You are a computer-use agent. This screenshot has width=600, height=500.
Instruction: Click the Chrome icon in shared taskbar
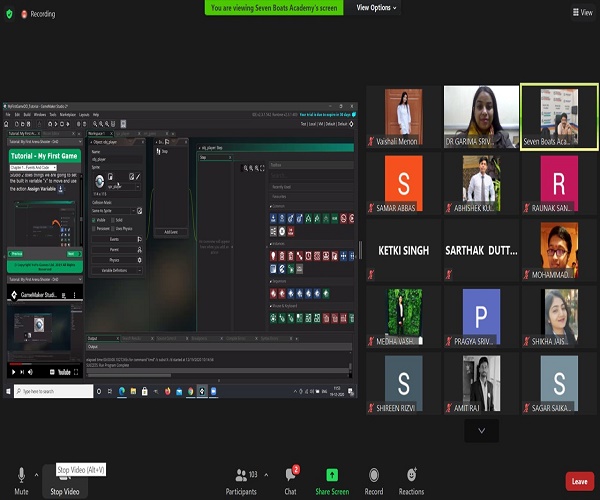pyautogui.click(x=191, y=391)
